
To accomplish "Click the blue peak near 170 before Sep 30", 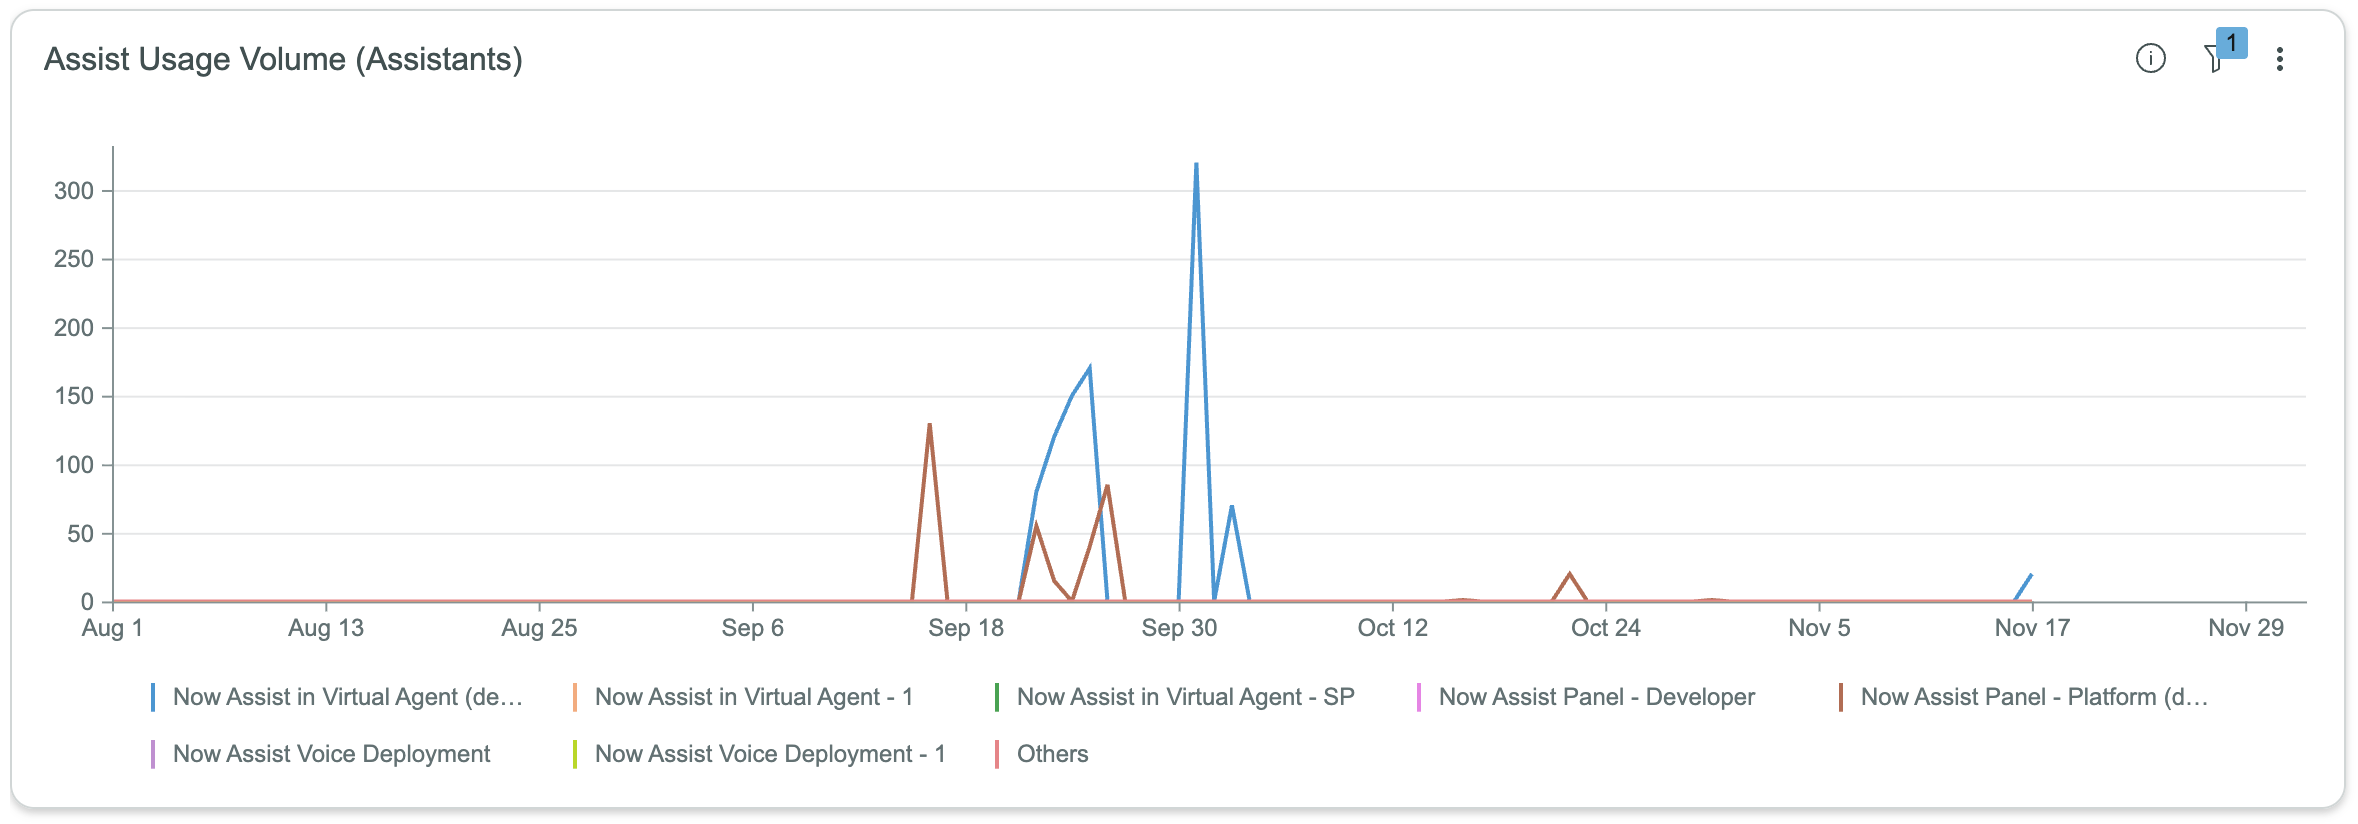I will [1089, 368].
